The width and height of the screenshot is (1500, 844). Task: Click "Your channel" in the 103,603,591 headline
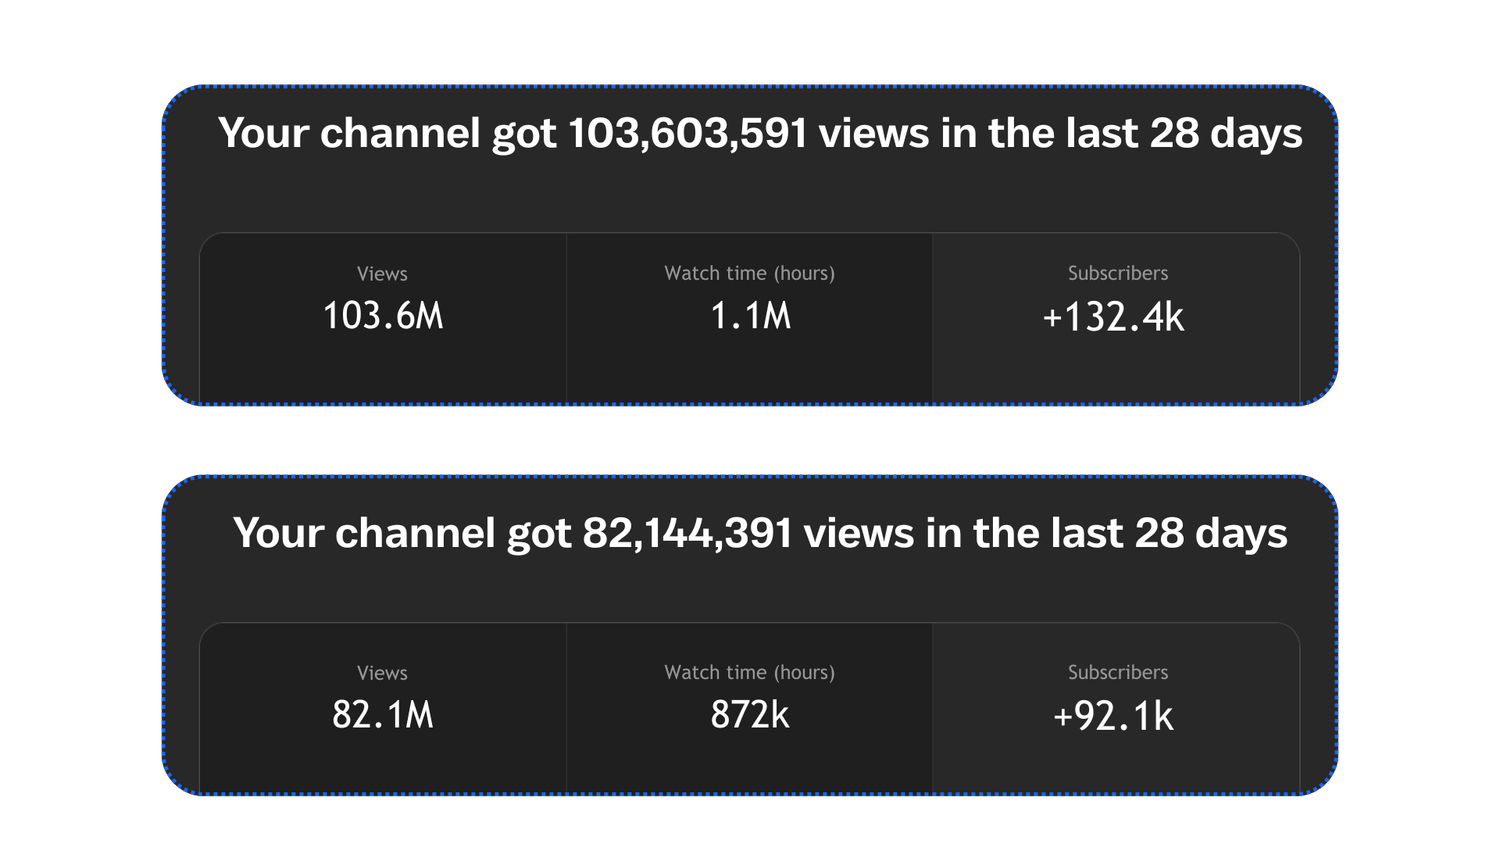[x=349, y=134]
